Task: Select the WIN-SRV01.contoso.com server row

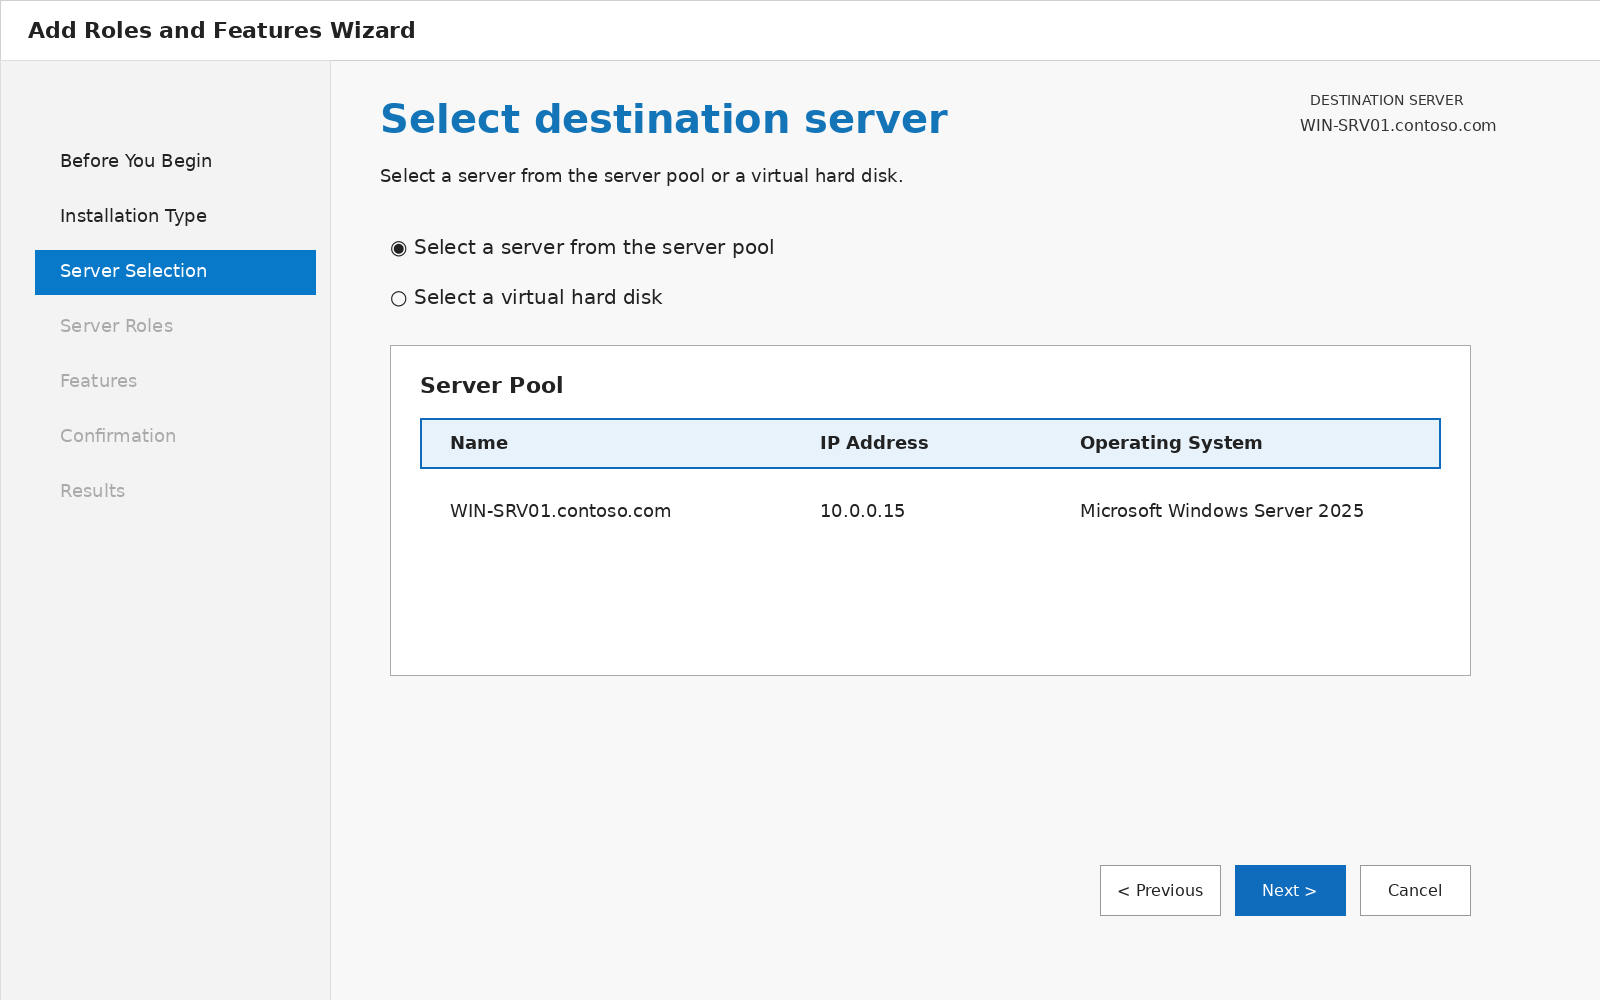Action: tap(930, 511)
